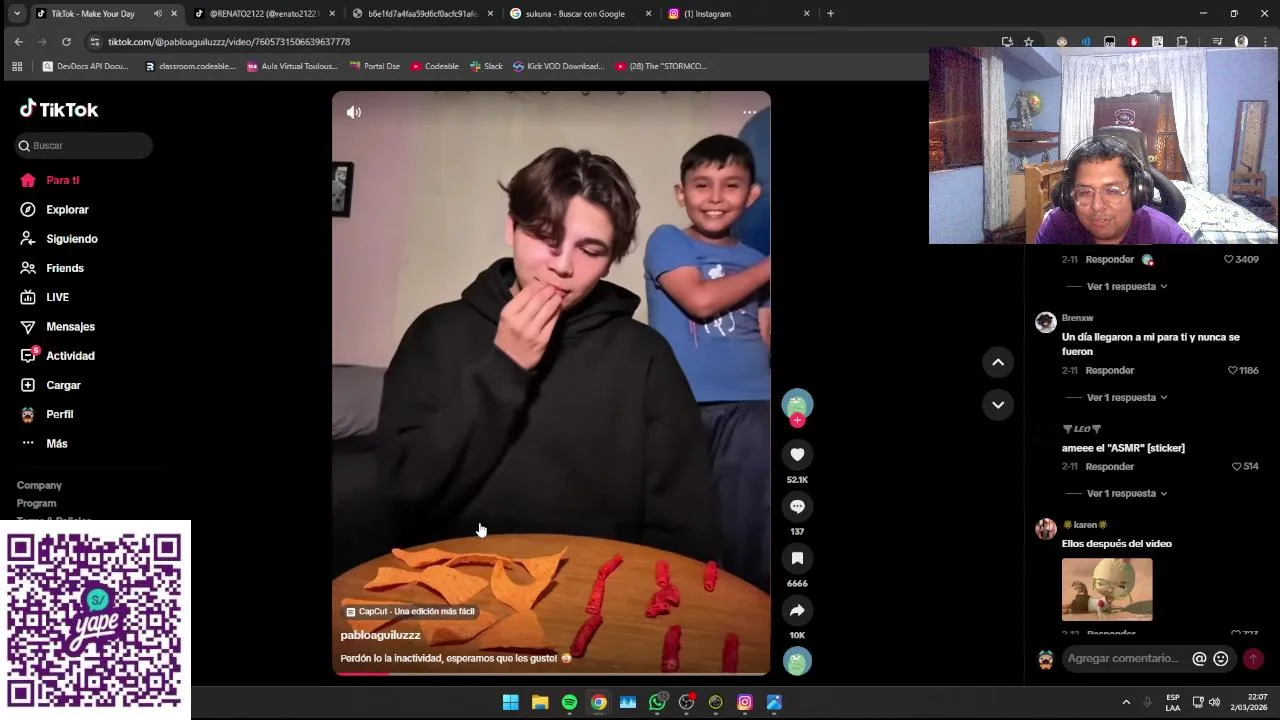The width and height of the screenshot is (1280, 720).
Task: Mute the video with the speaker icon
Action: coord(354,112)
